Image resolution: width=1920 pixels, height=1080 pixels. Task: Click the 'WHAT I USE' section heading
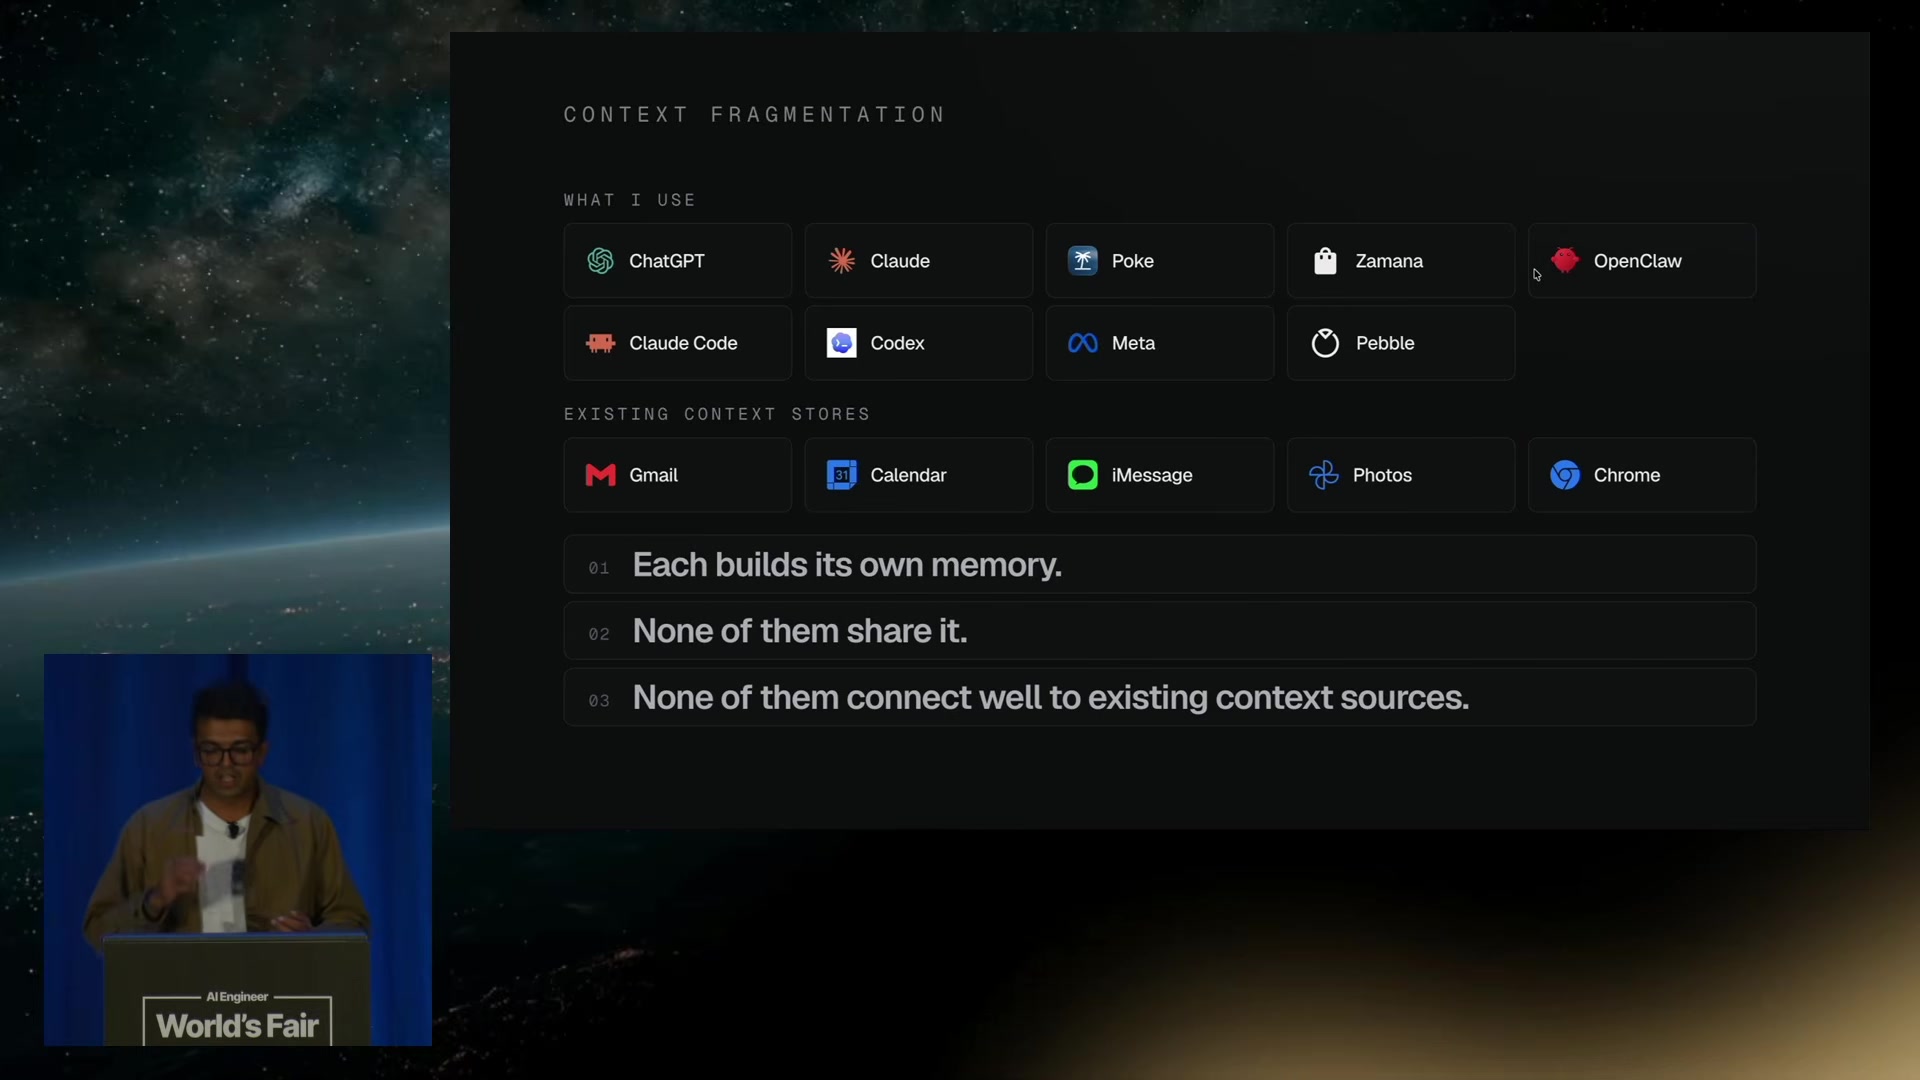[x=630, y=200]
